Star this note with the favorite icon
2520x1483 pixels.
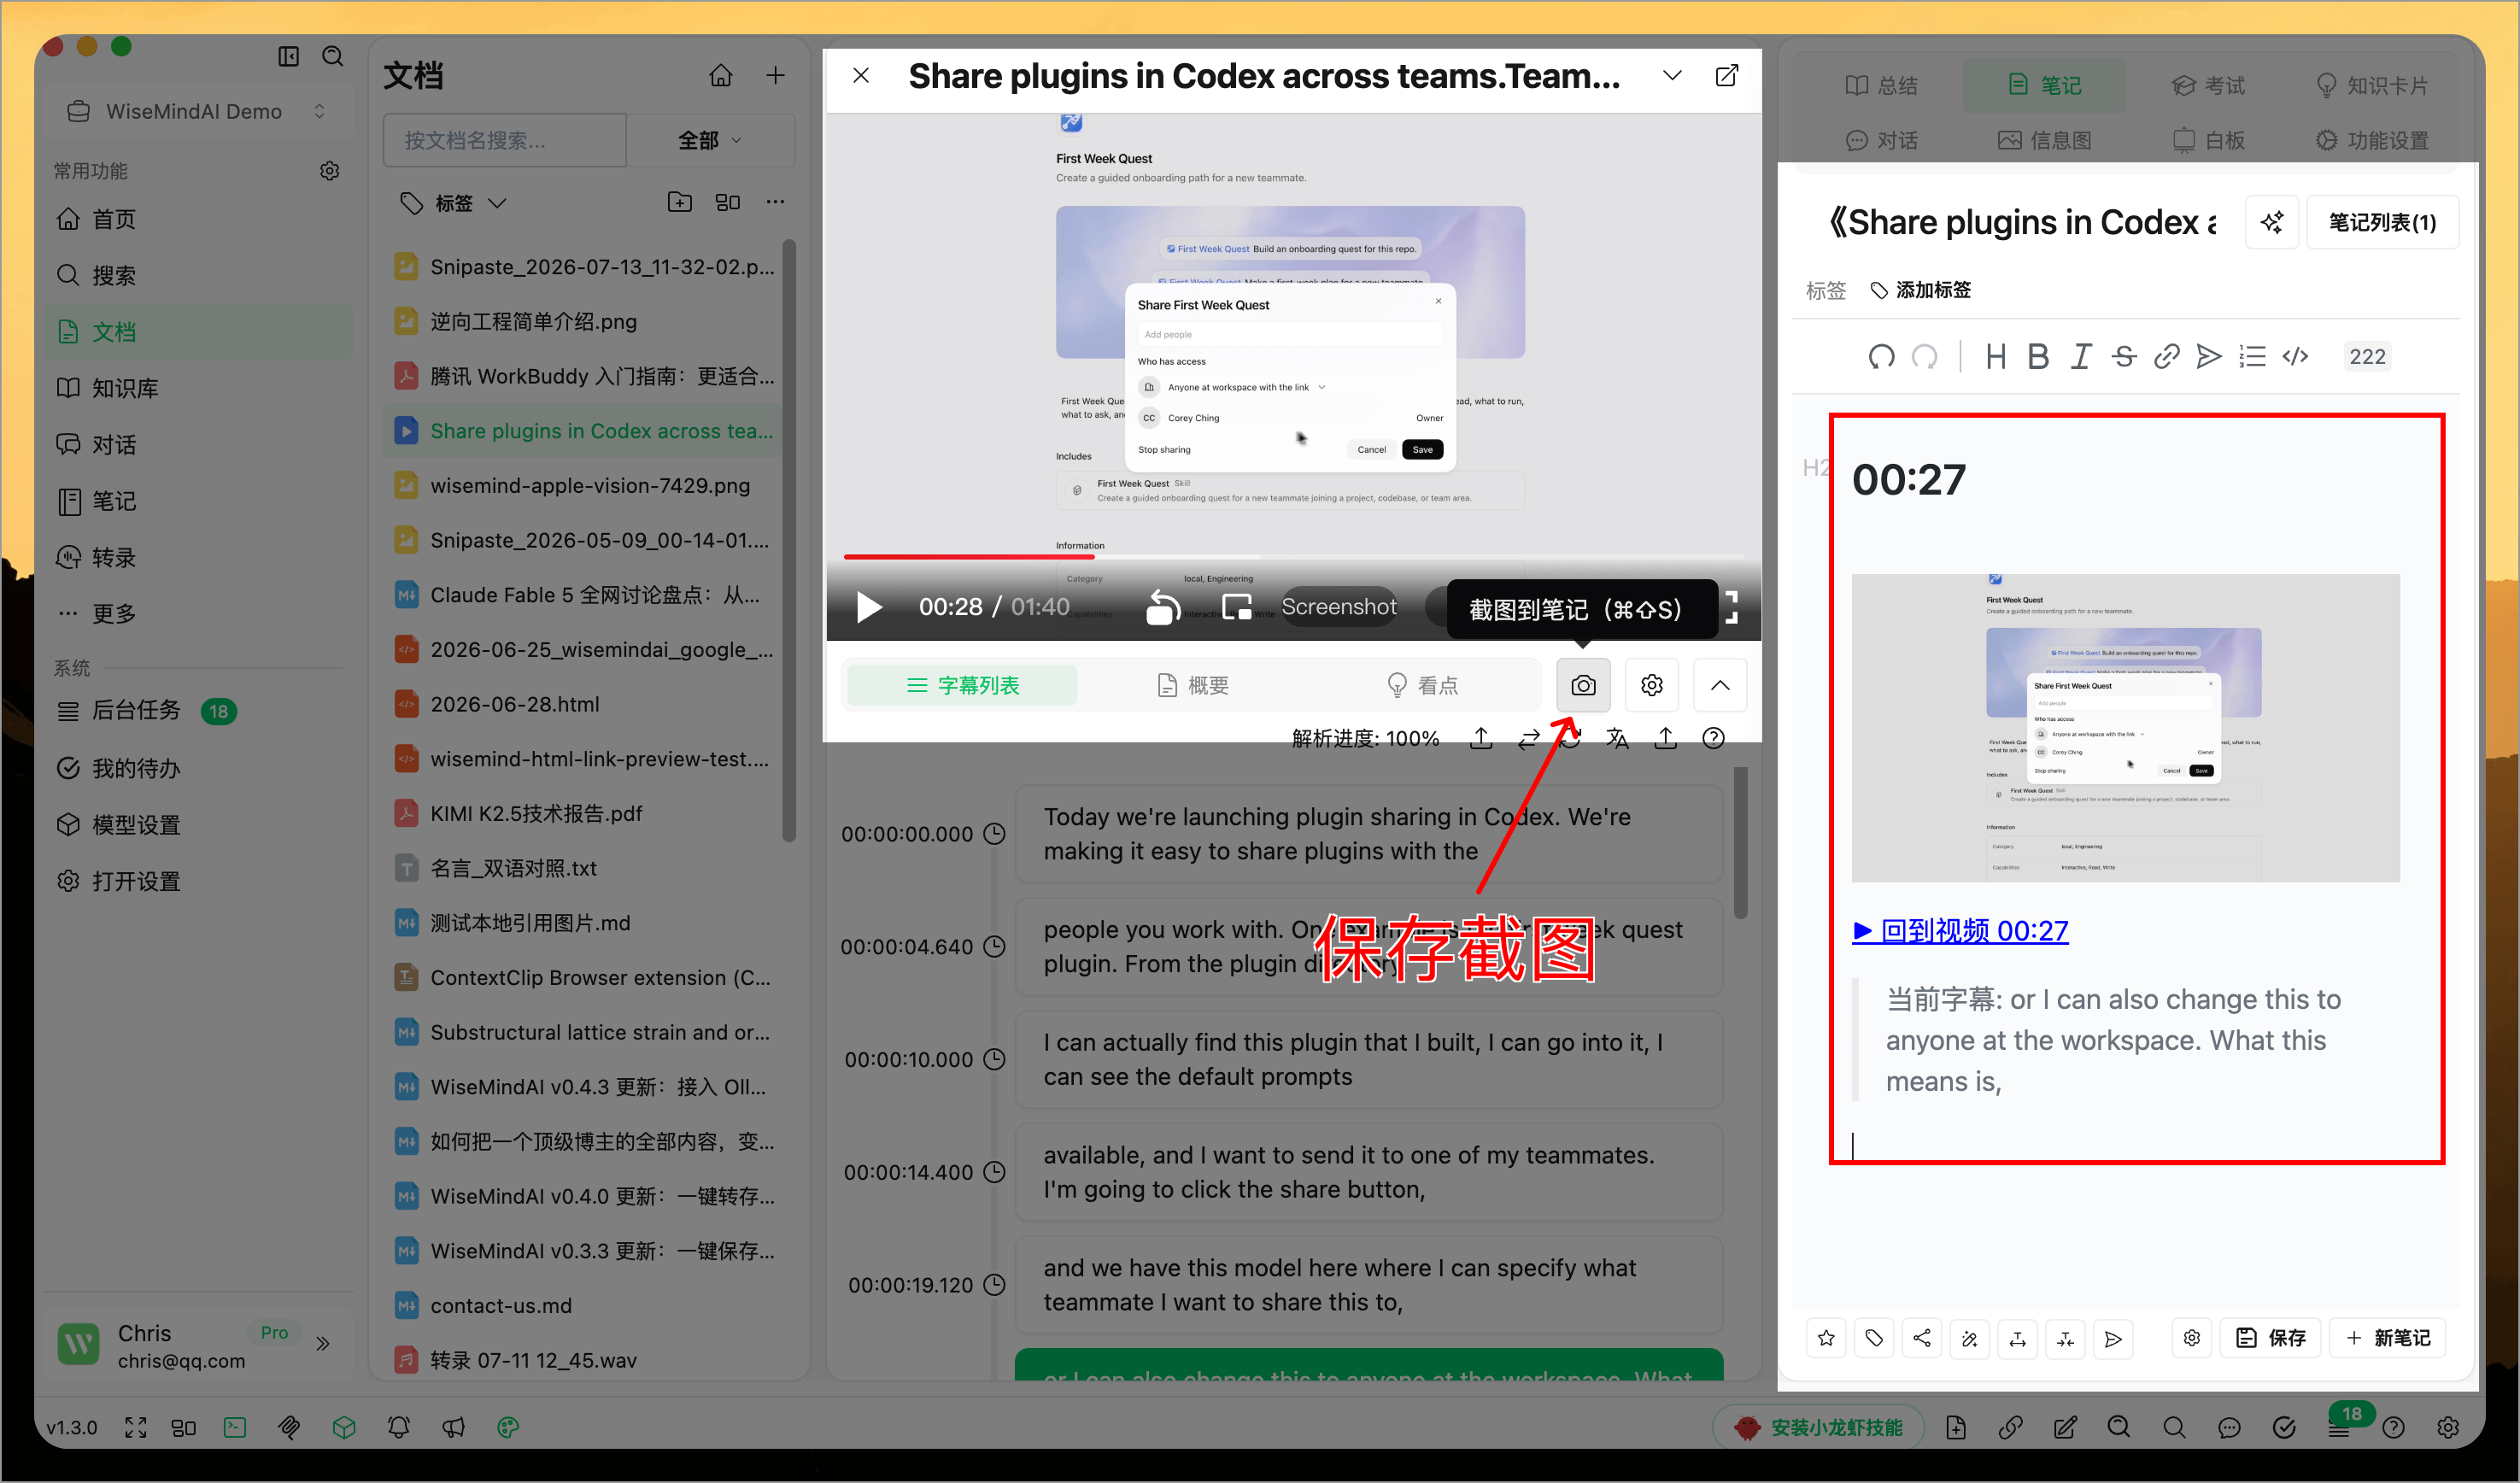click(1826, 1338)
